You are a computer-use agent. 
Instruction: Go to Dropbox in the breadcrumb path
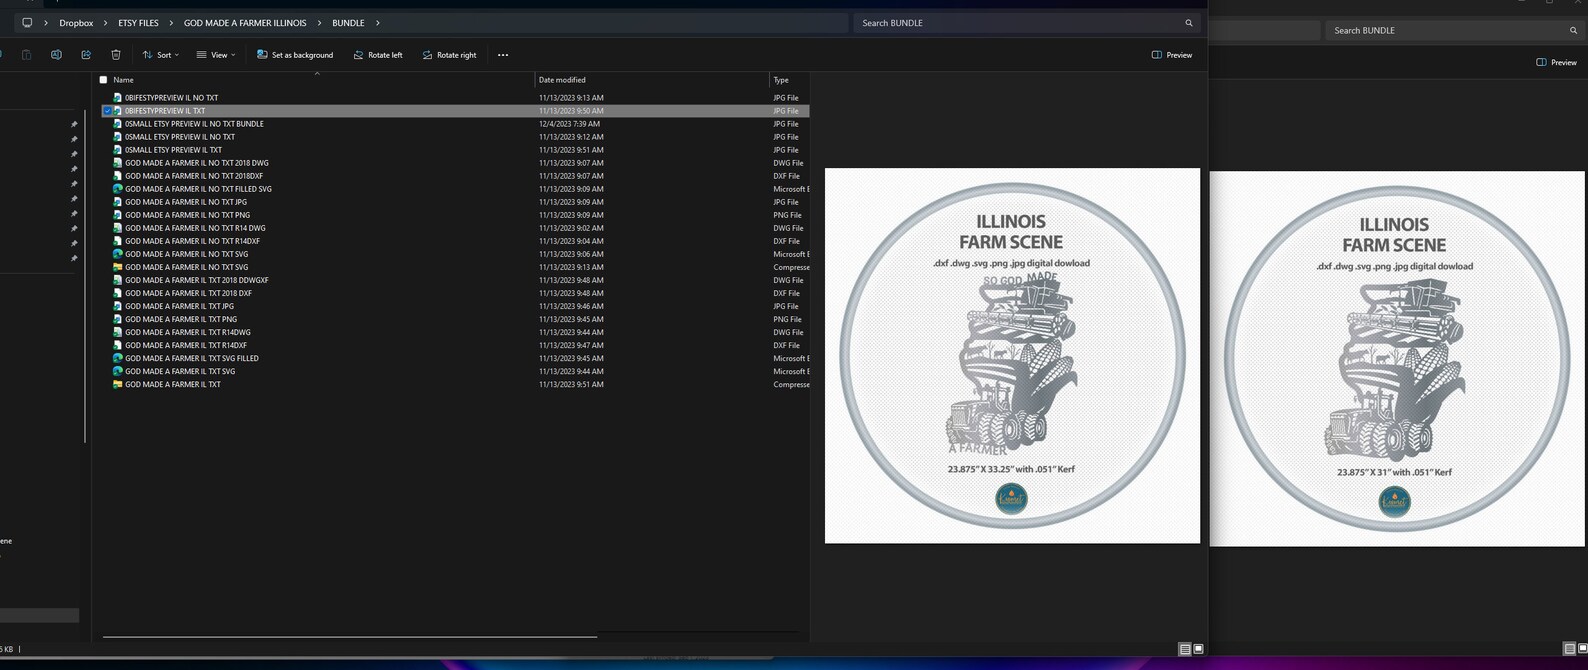pos(76,23)
